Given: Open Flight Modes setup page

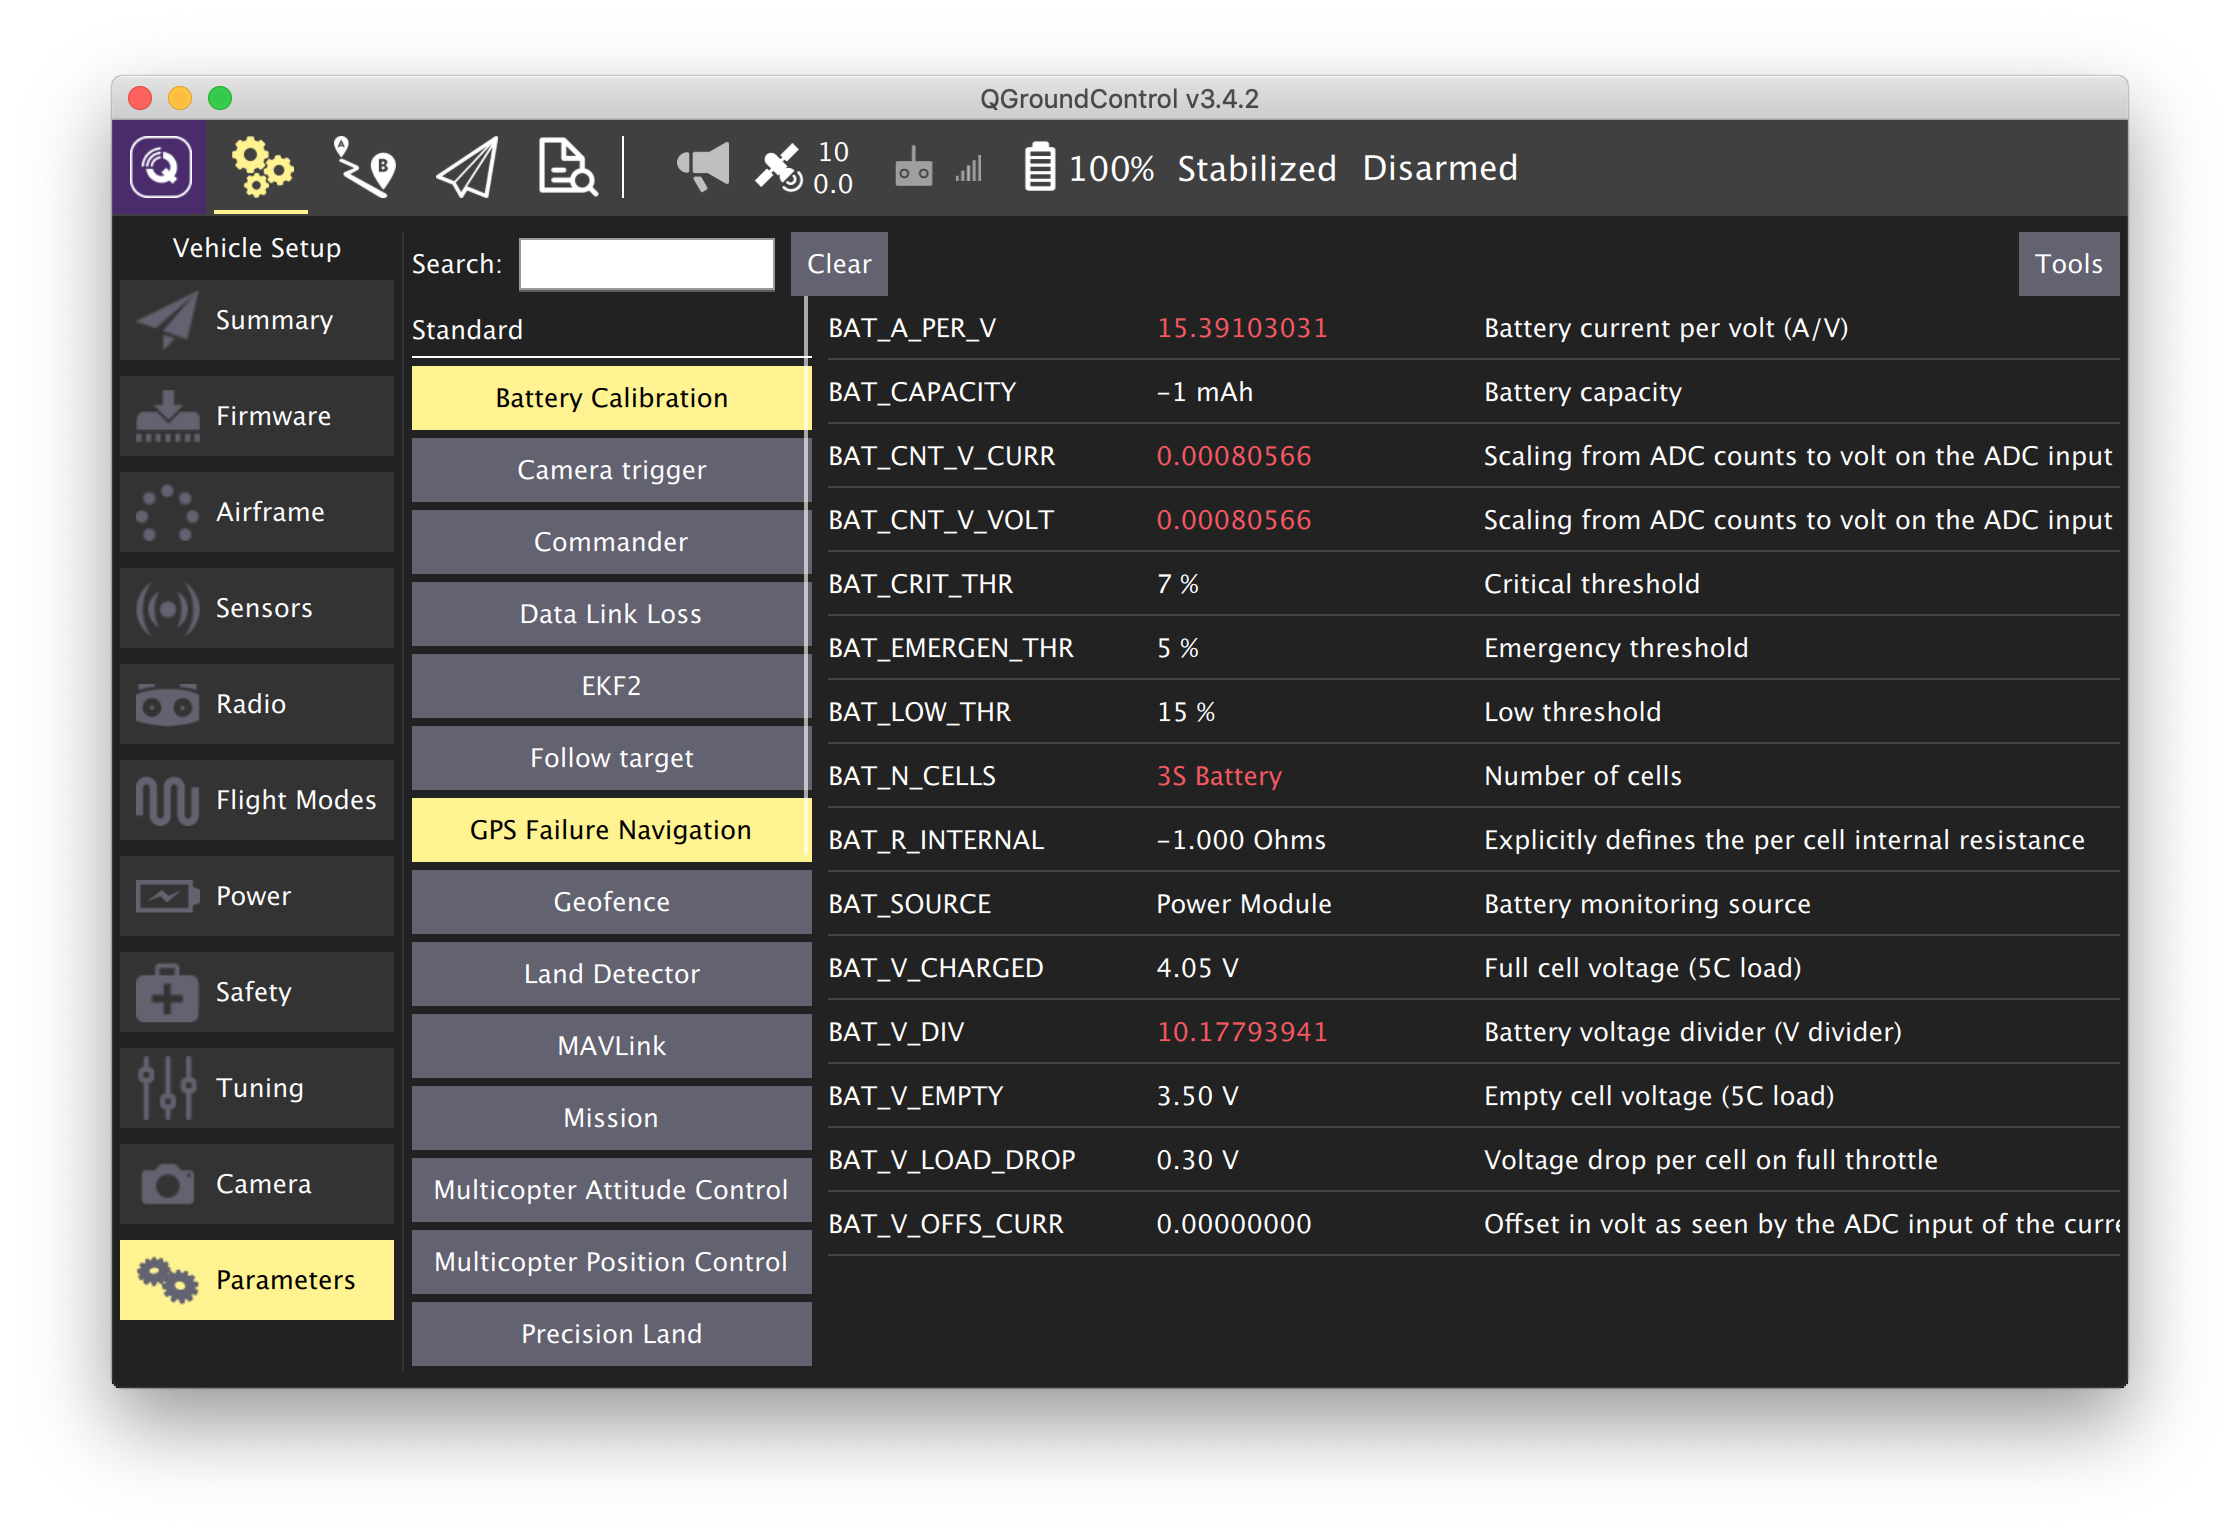Looking at the screenshot, I should pyautogui.click(x=257, y=800).
